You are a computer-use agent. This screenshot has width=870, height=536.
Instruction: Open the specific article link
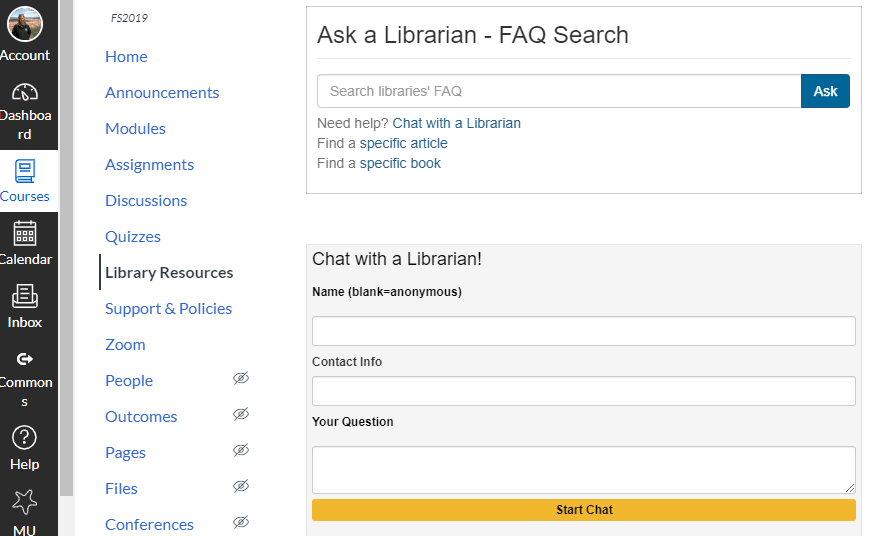(403, 143)
